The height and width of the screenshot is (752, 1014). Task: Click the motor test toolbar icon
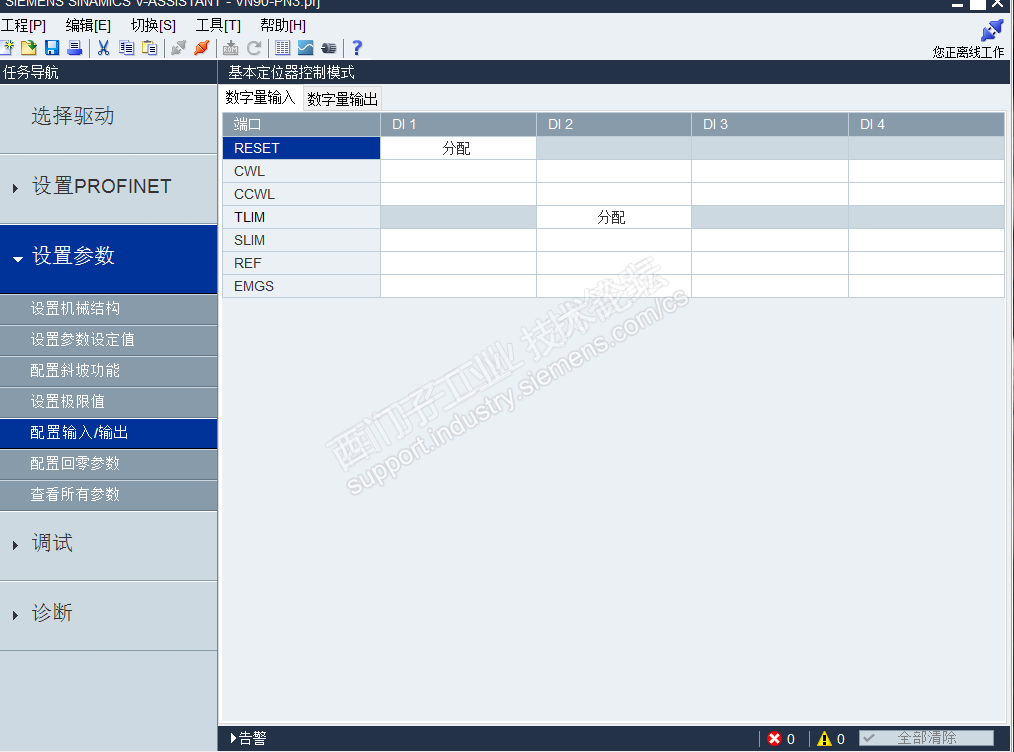click(x=329, y=48)
